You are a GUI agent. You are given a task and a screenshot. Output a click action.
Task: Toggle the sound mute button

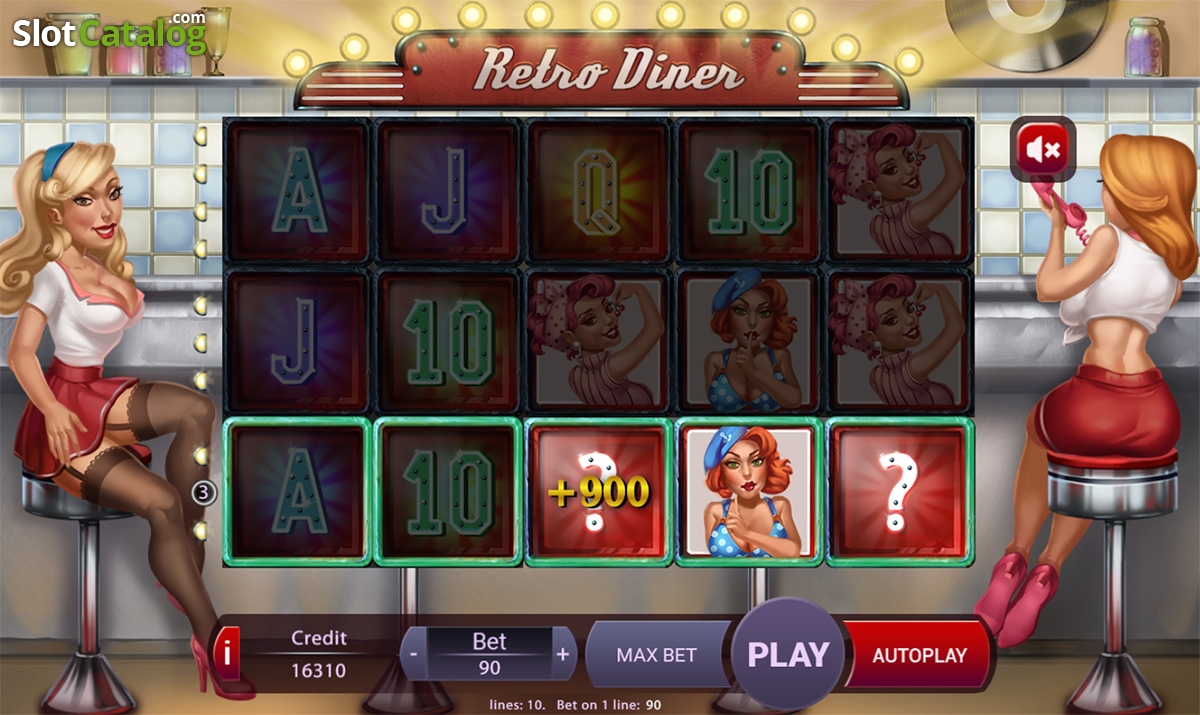[x=1043, y=150]
